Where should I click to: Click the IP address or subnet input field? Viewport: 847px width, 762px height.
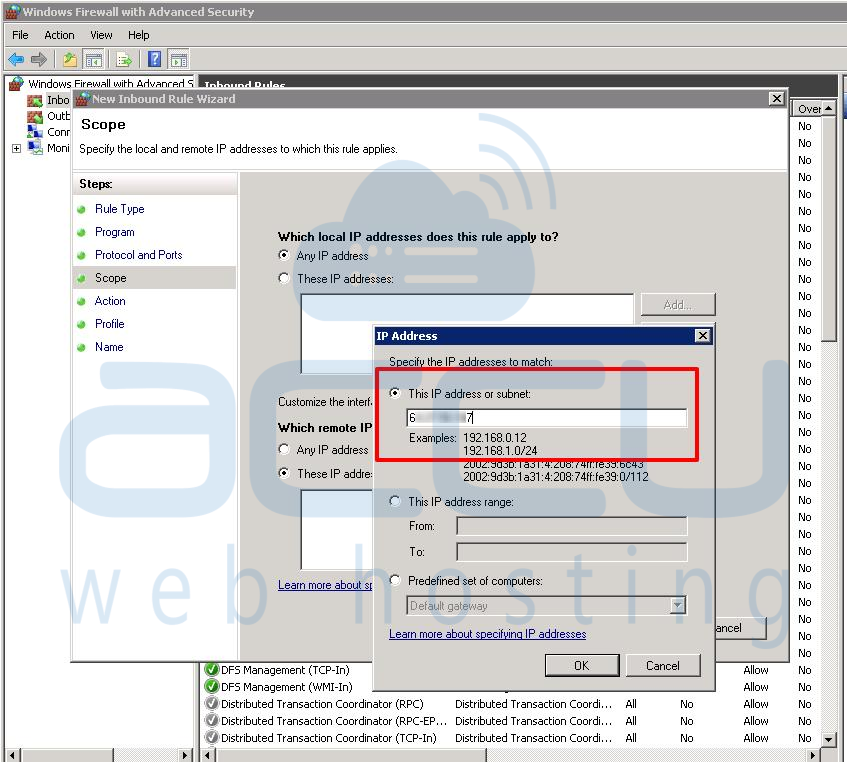pos(546,417)
